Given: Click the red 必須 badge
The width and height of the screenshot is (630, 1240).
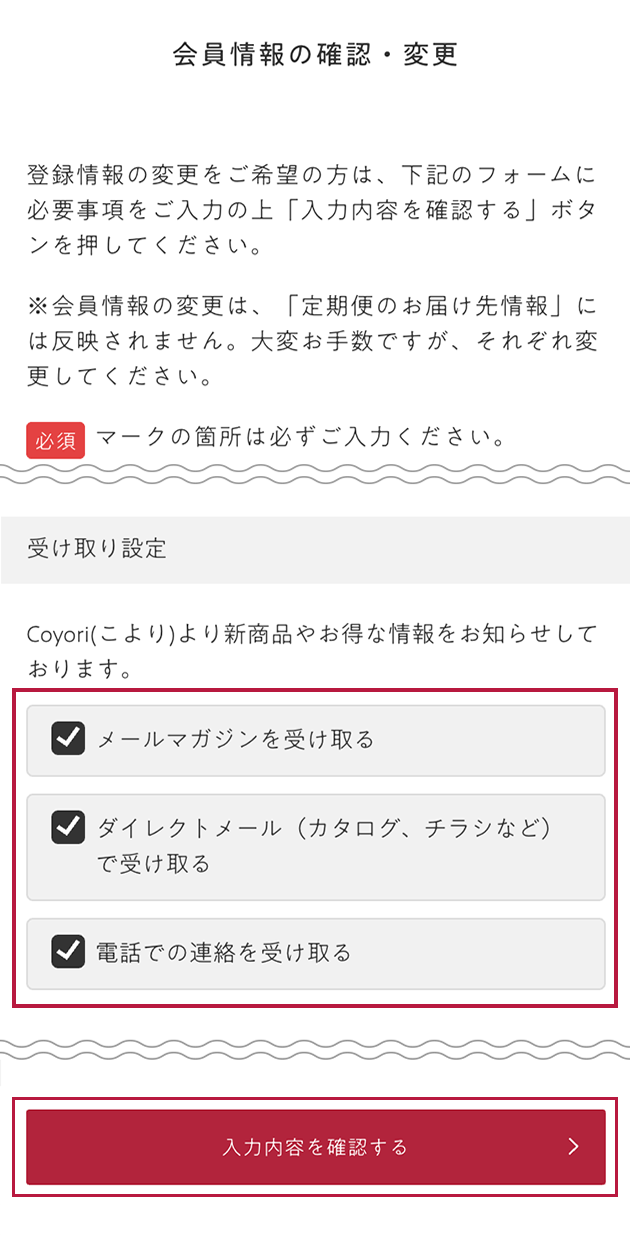Looking at the screenshot, I should click(56, 440).
